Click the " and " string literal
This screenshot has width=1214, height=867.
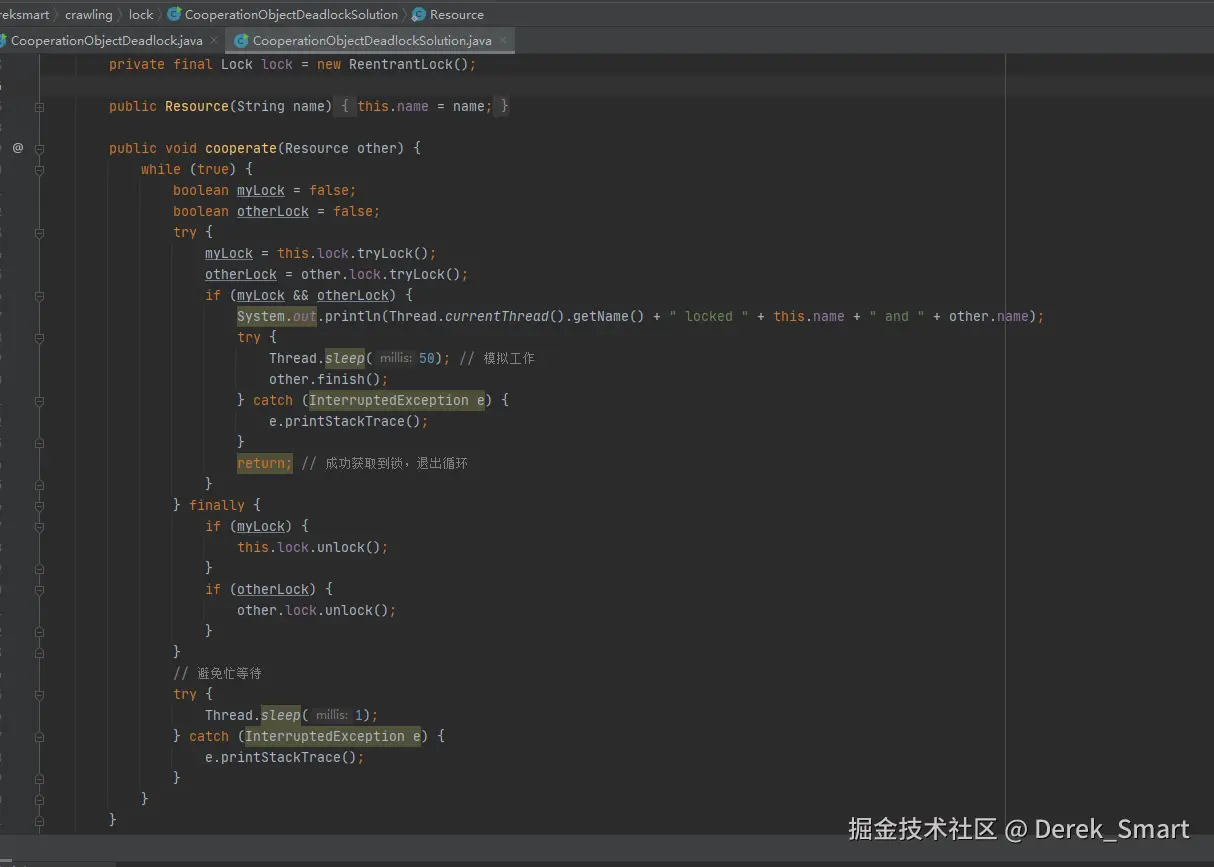(x=897, y=316)
